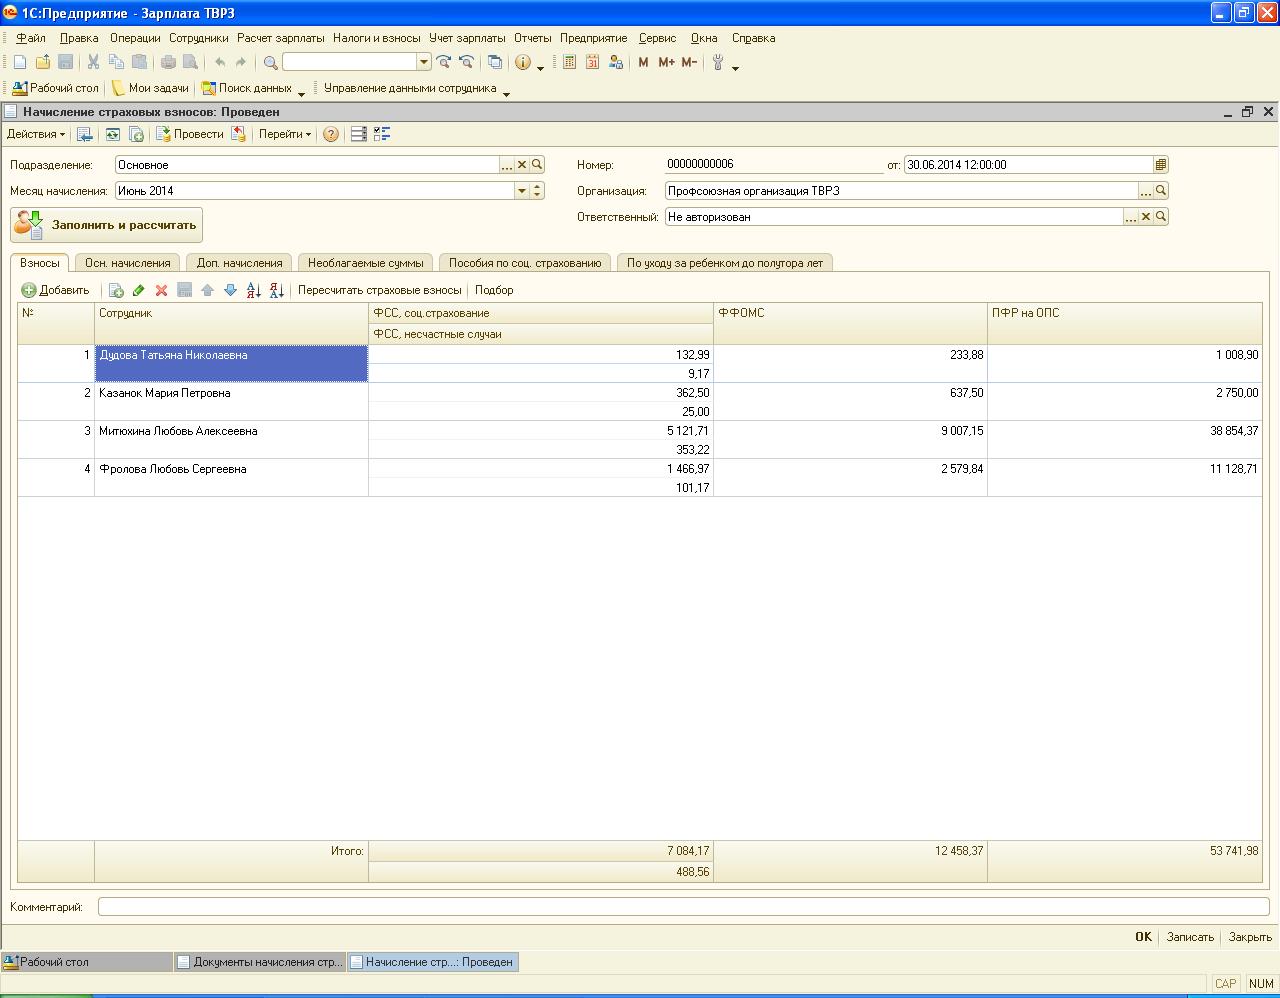Open the Calendar icon in main toolbar
This screenshot has width=1280, height=998.
click(x=592, y=62)
